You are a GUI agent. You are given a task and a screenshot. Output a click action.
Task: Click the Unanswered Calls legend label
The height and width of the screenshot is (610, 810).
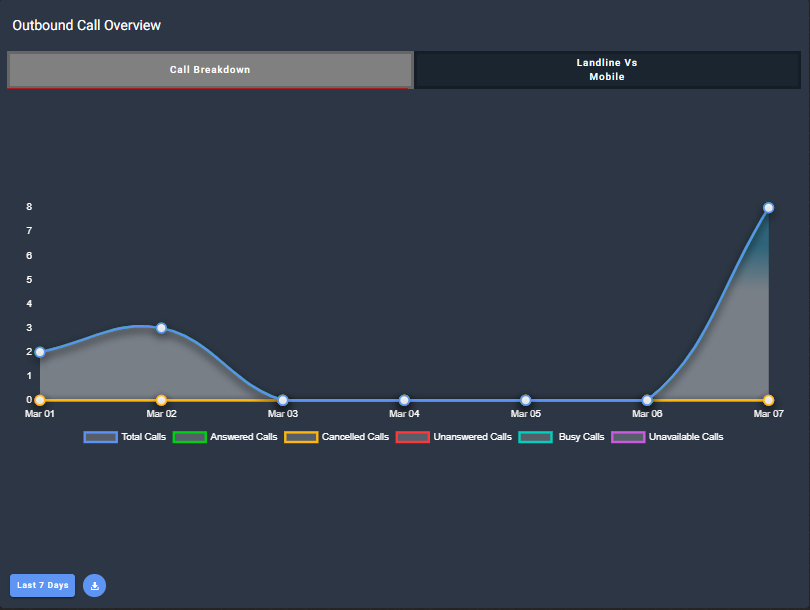click(x=473, y=437)
